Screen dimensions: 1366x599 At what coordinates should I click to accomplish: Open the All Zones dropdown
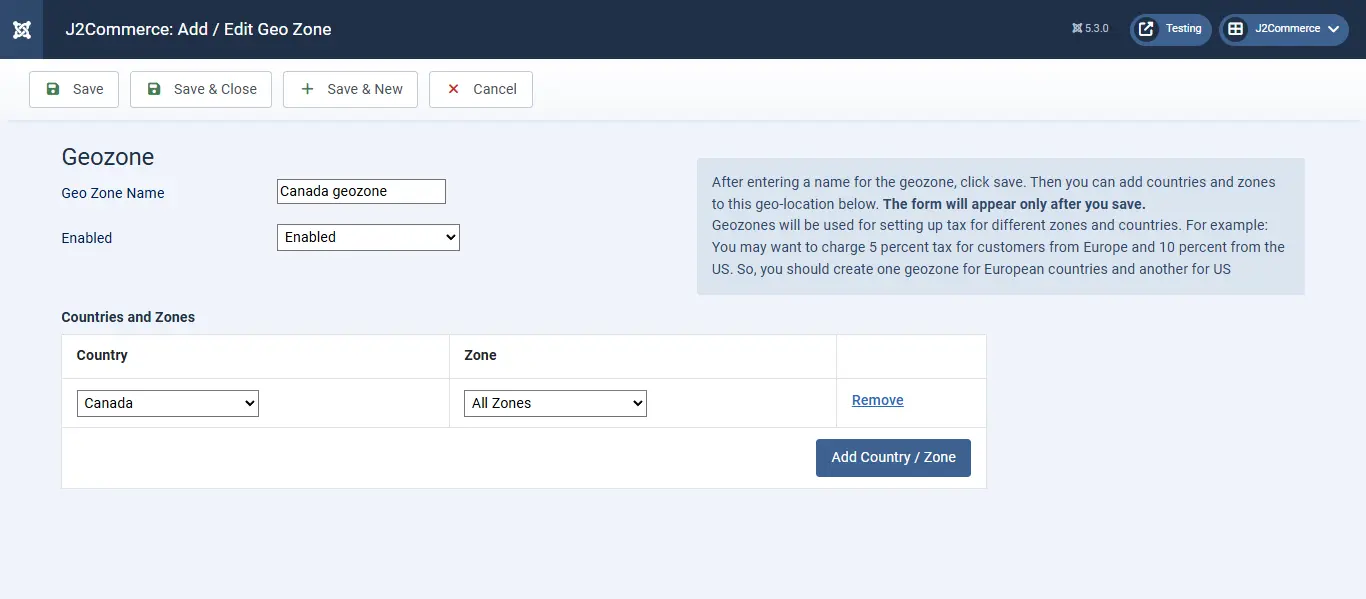coord(555,403)
